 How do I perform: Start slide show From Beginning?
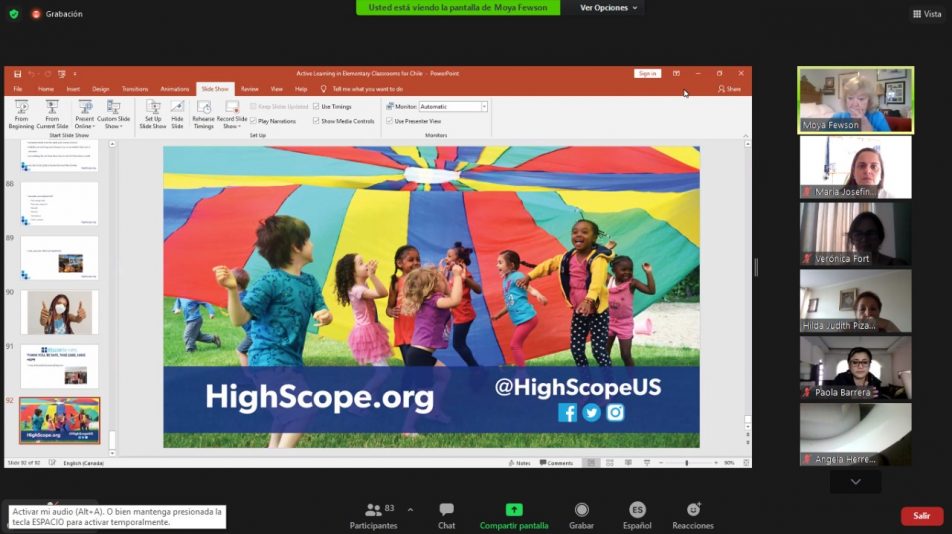[21, 115]
